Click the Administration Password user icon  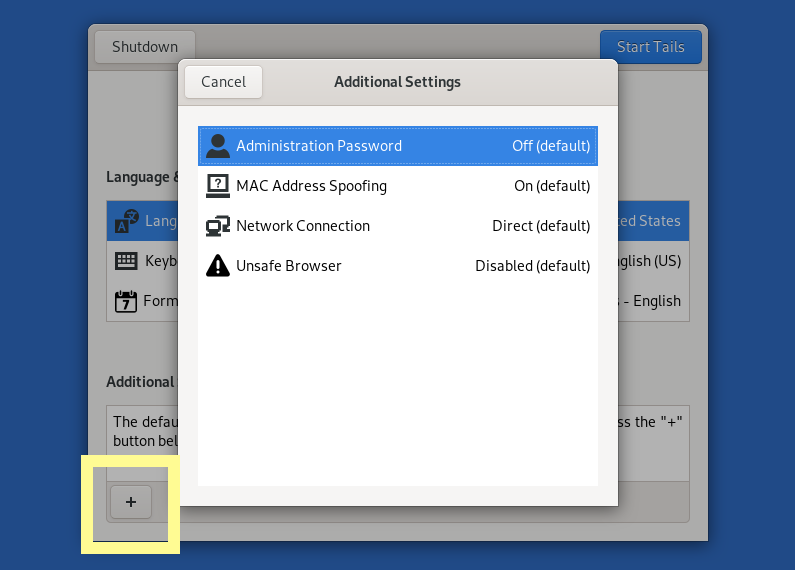217,146
